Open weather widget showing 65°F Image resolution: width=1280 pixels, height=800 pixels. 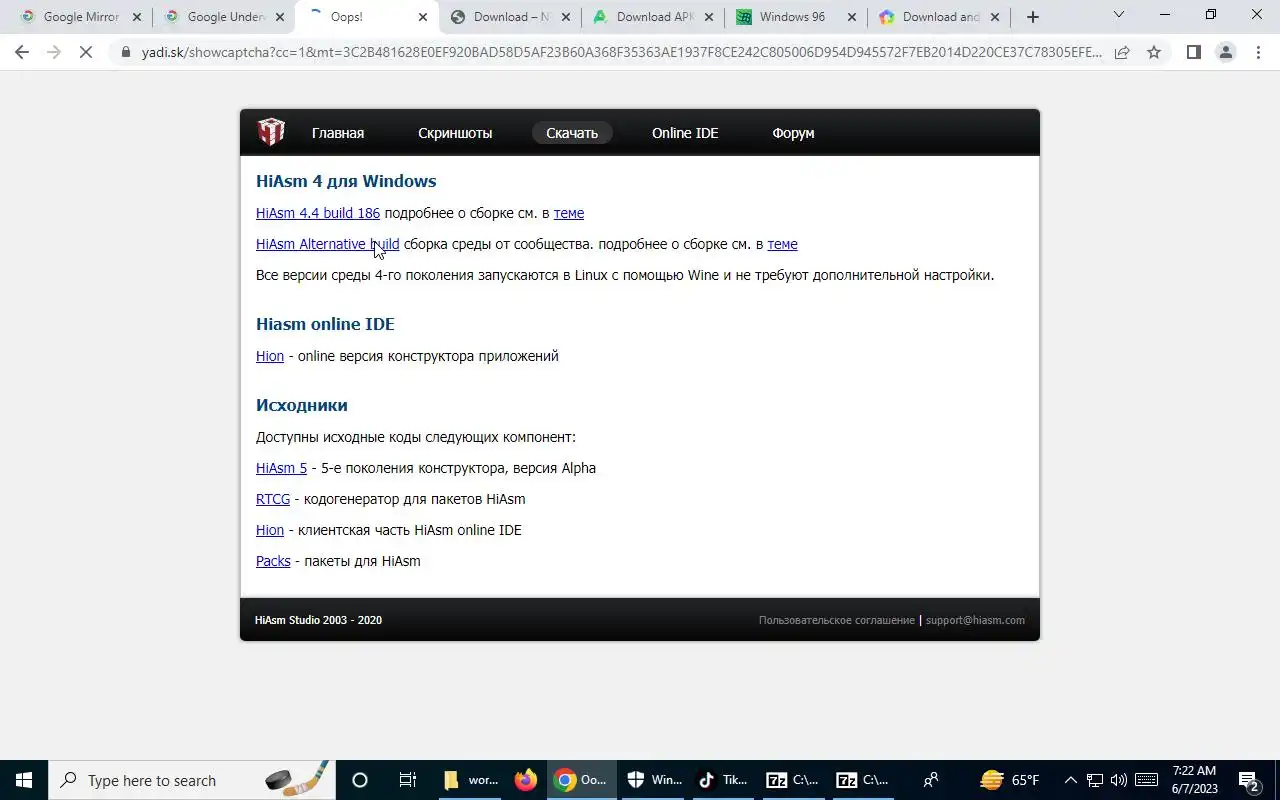coord(1010,780)
